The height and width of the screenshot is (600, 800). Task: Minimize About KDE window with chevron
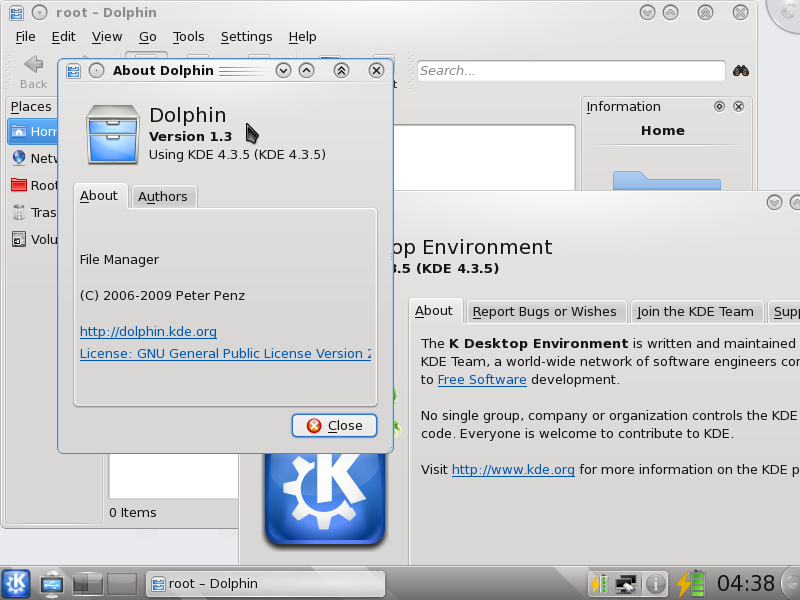pyautogui.click(x=774, y=203)
